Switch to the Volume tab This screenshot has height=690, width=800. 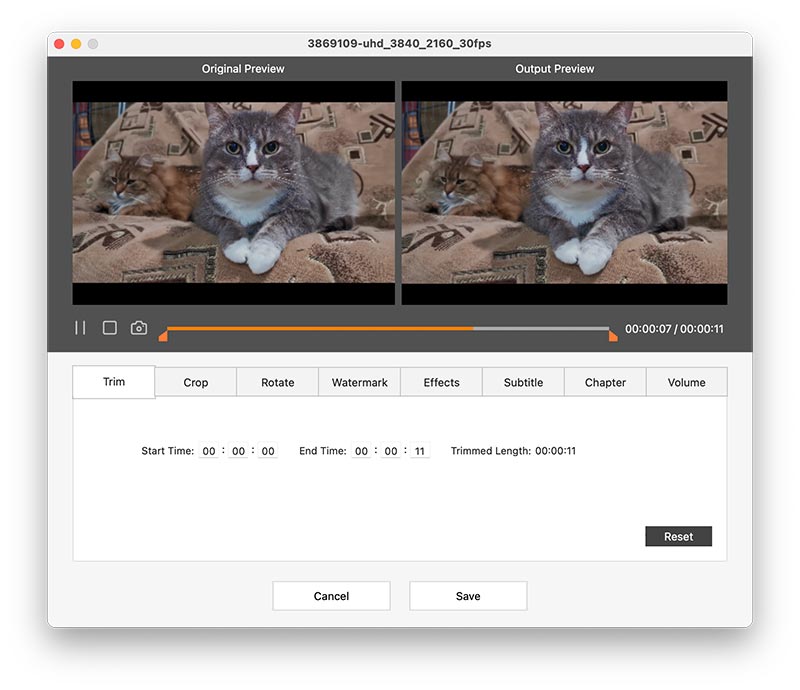(x=687, y=382)
